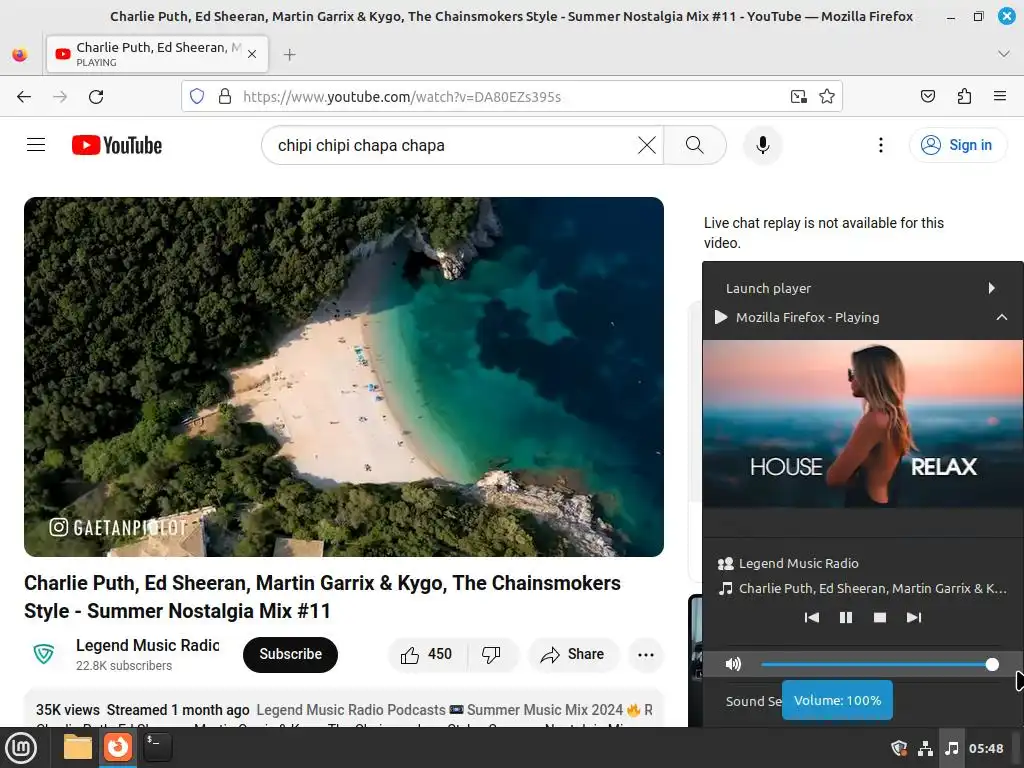Click the HOUSE RELAX album art thumbnail
This screenshot has width=1024, height=768.
863,423
